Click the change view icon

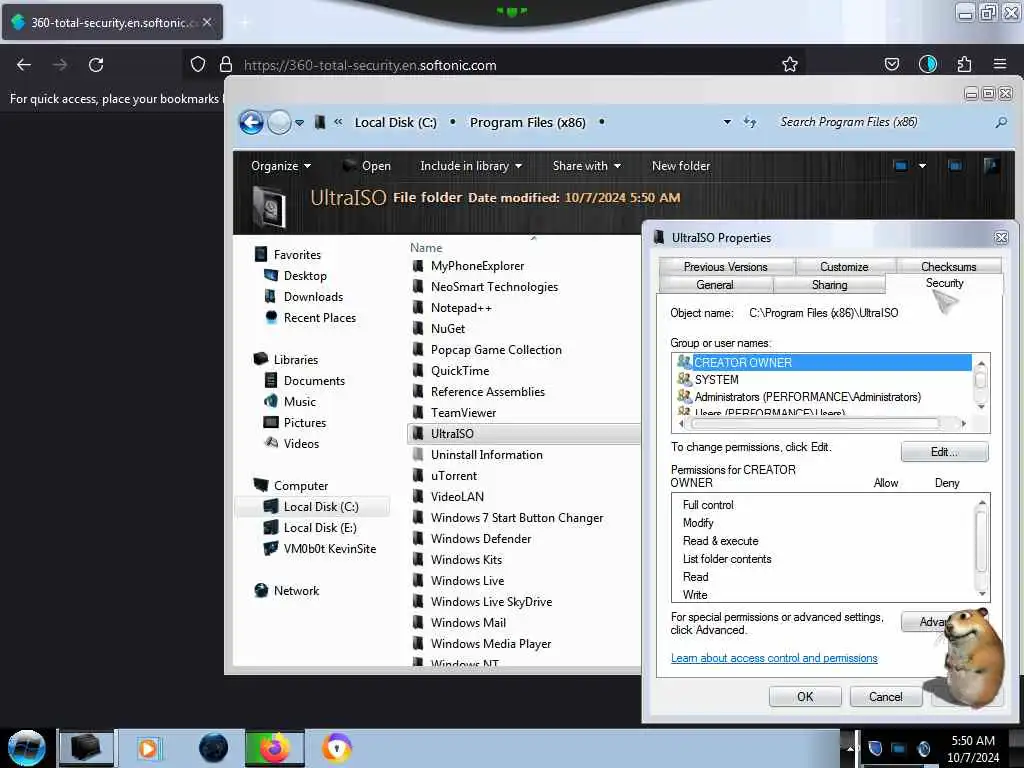point(901,166)
